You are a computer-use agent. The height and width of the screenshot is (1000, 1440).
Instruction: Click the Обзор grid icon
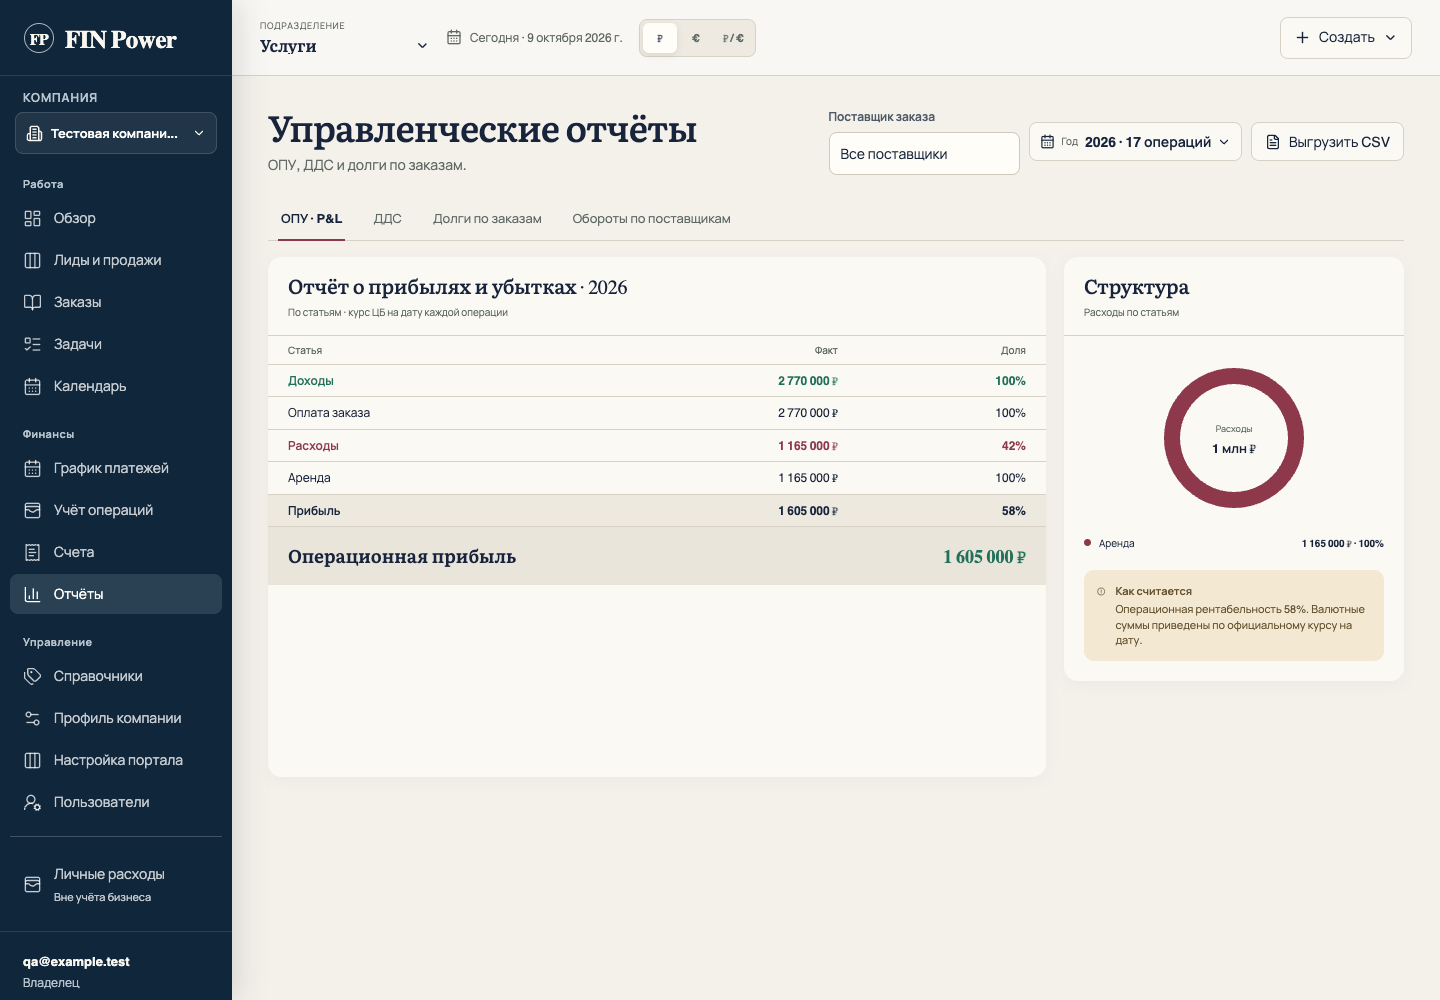point(32,218)
